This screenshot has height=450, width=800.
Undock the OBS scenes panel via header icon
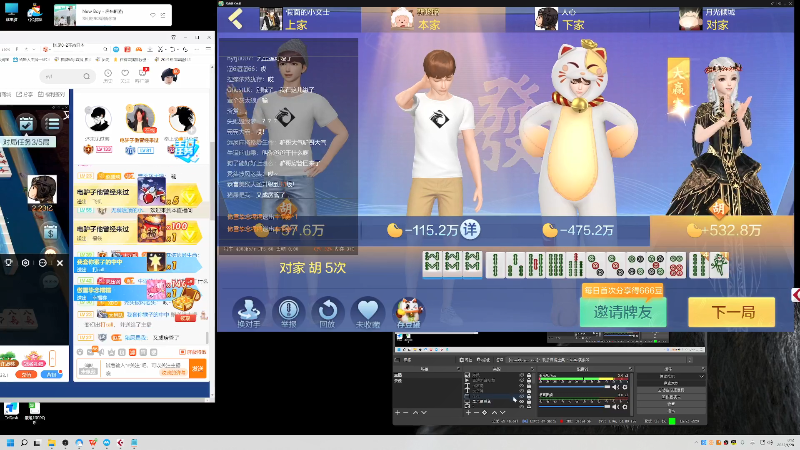coord(458,368)
